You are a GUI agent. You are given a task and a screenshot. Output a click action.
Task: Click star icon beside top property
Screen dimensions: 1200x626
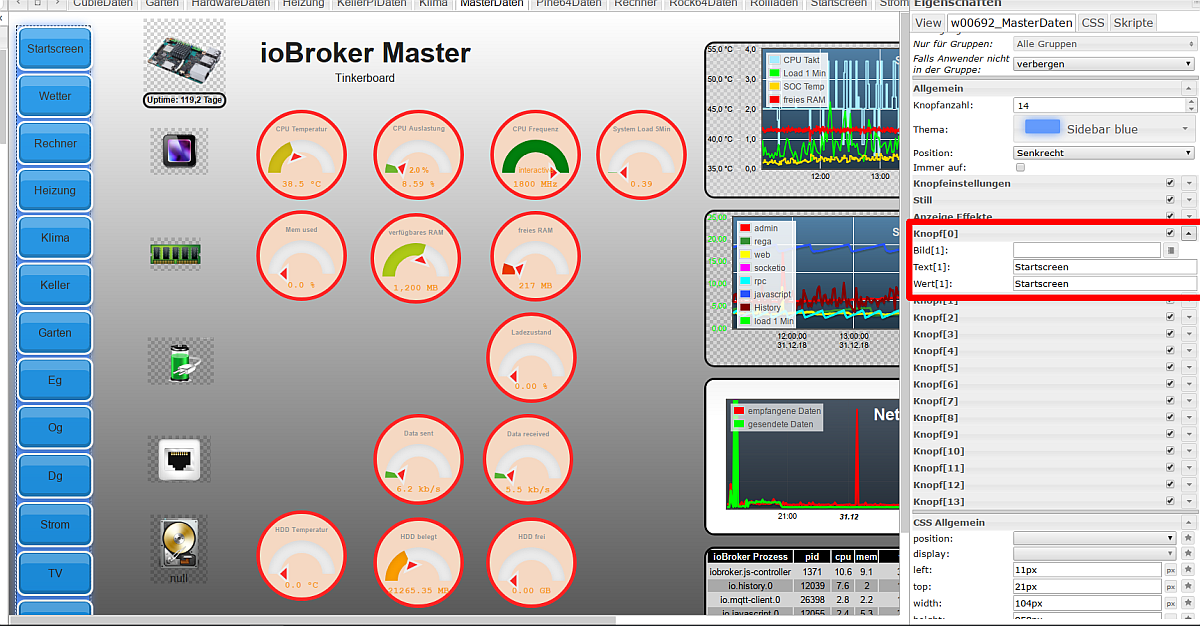pos(1188,587)
